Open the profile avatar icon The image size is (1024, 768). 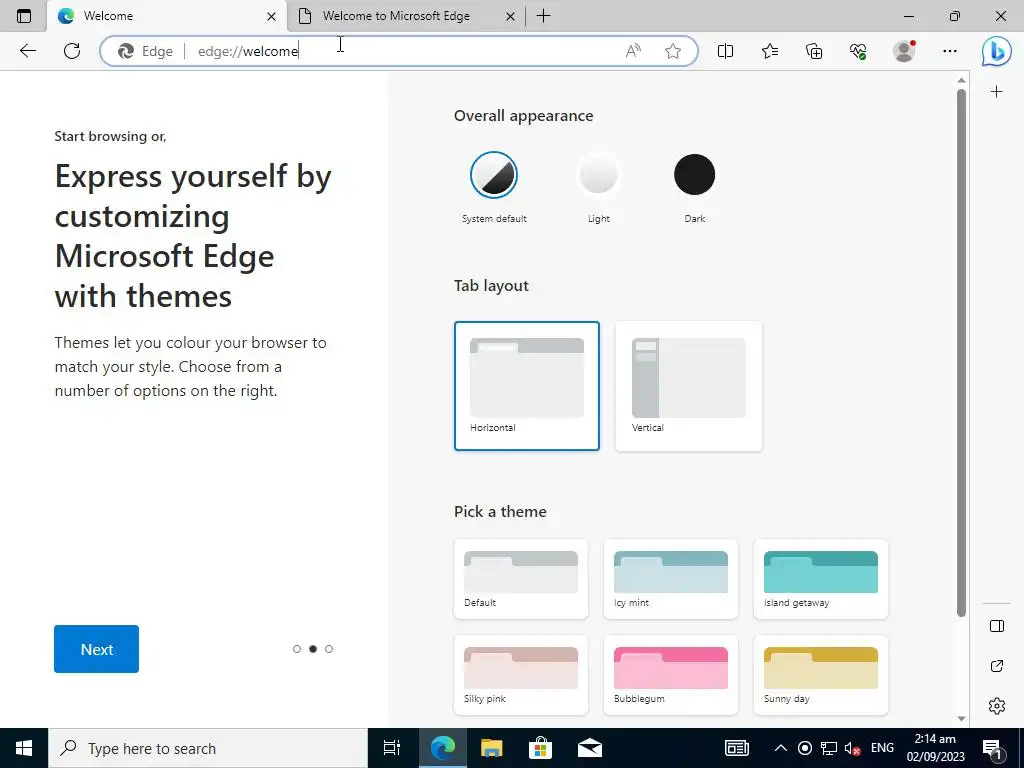pyautogui.click(x=904, y=51)
